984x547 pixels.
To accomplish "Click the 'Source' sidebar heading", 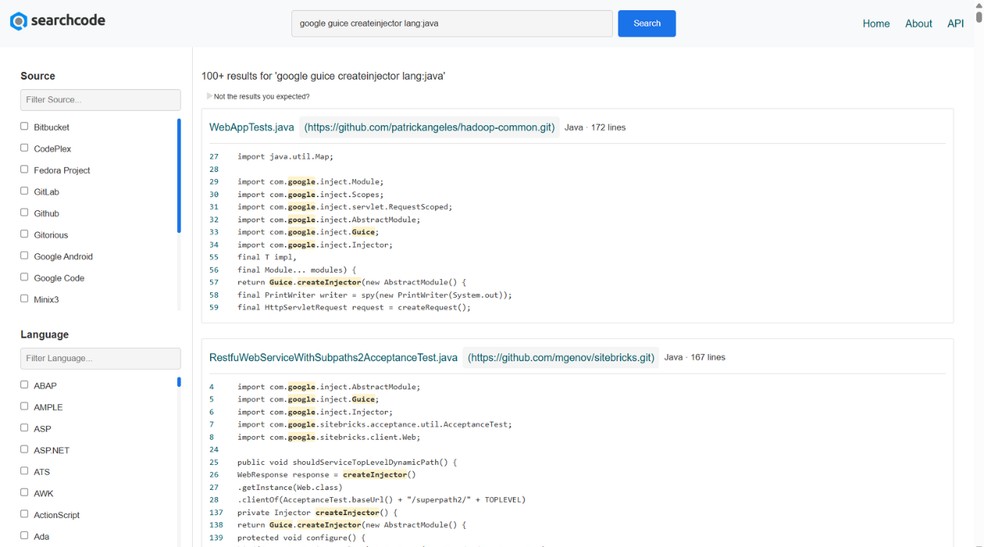I will tap(38, 76).
